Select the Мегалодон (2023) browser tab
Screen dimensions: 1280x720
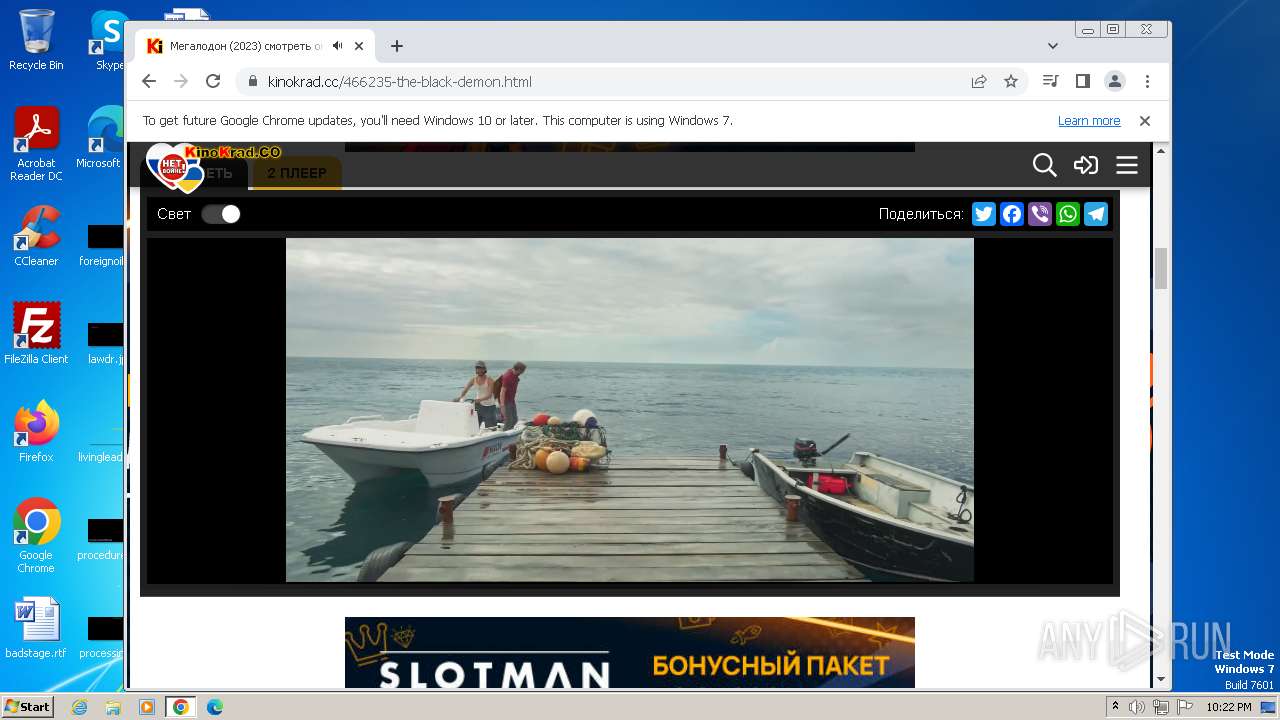pyautogui.click(x=255, y=46)
